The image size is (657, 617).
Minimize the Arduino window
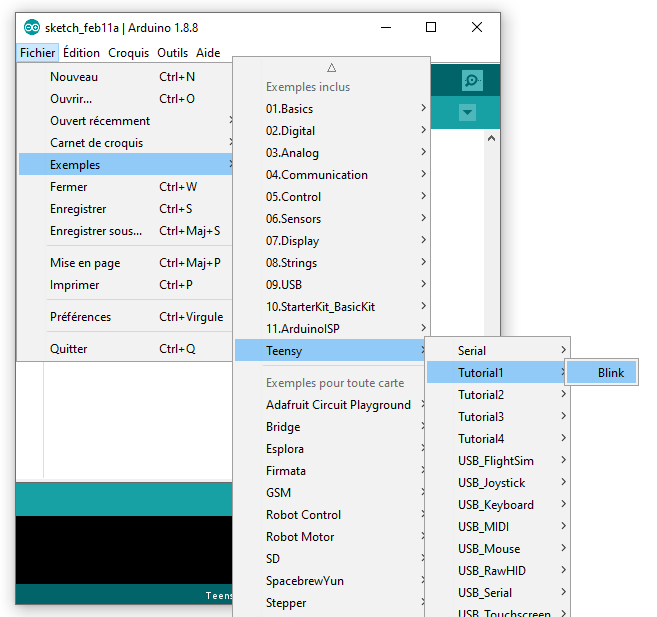[x=386, y=27]
